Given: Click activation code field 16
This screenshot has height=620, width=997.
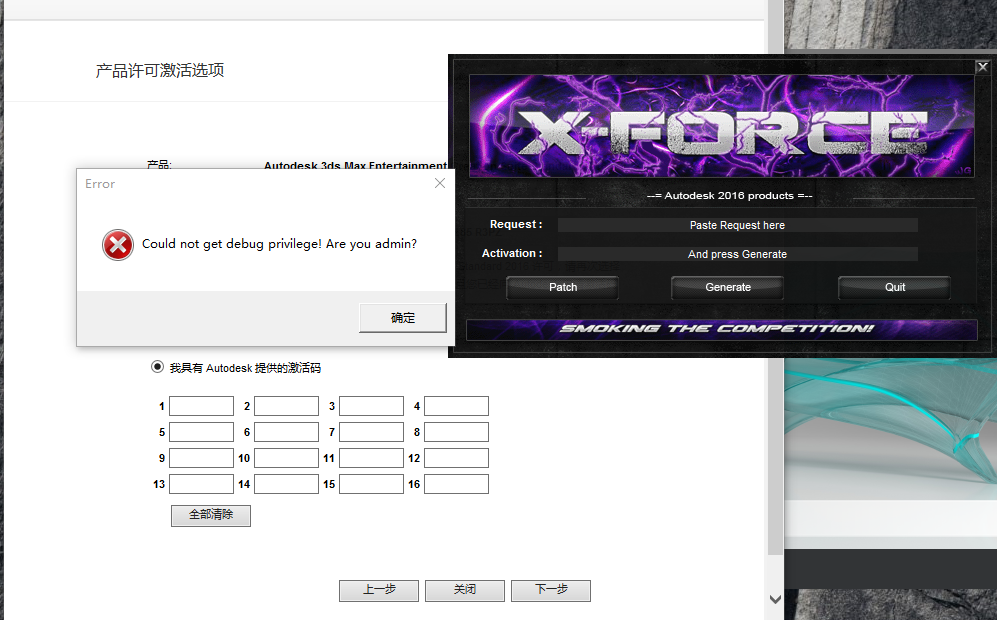Looking at the screenshot, I should [x=457, y=484].
